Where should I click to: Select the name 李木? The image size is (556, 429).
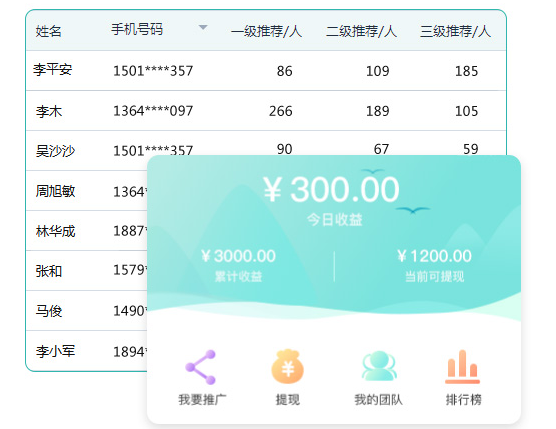(x=49, y=111)
